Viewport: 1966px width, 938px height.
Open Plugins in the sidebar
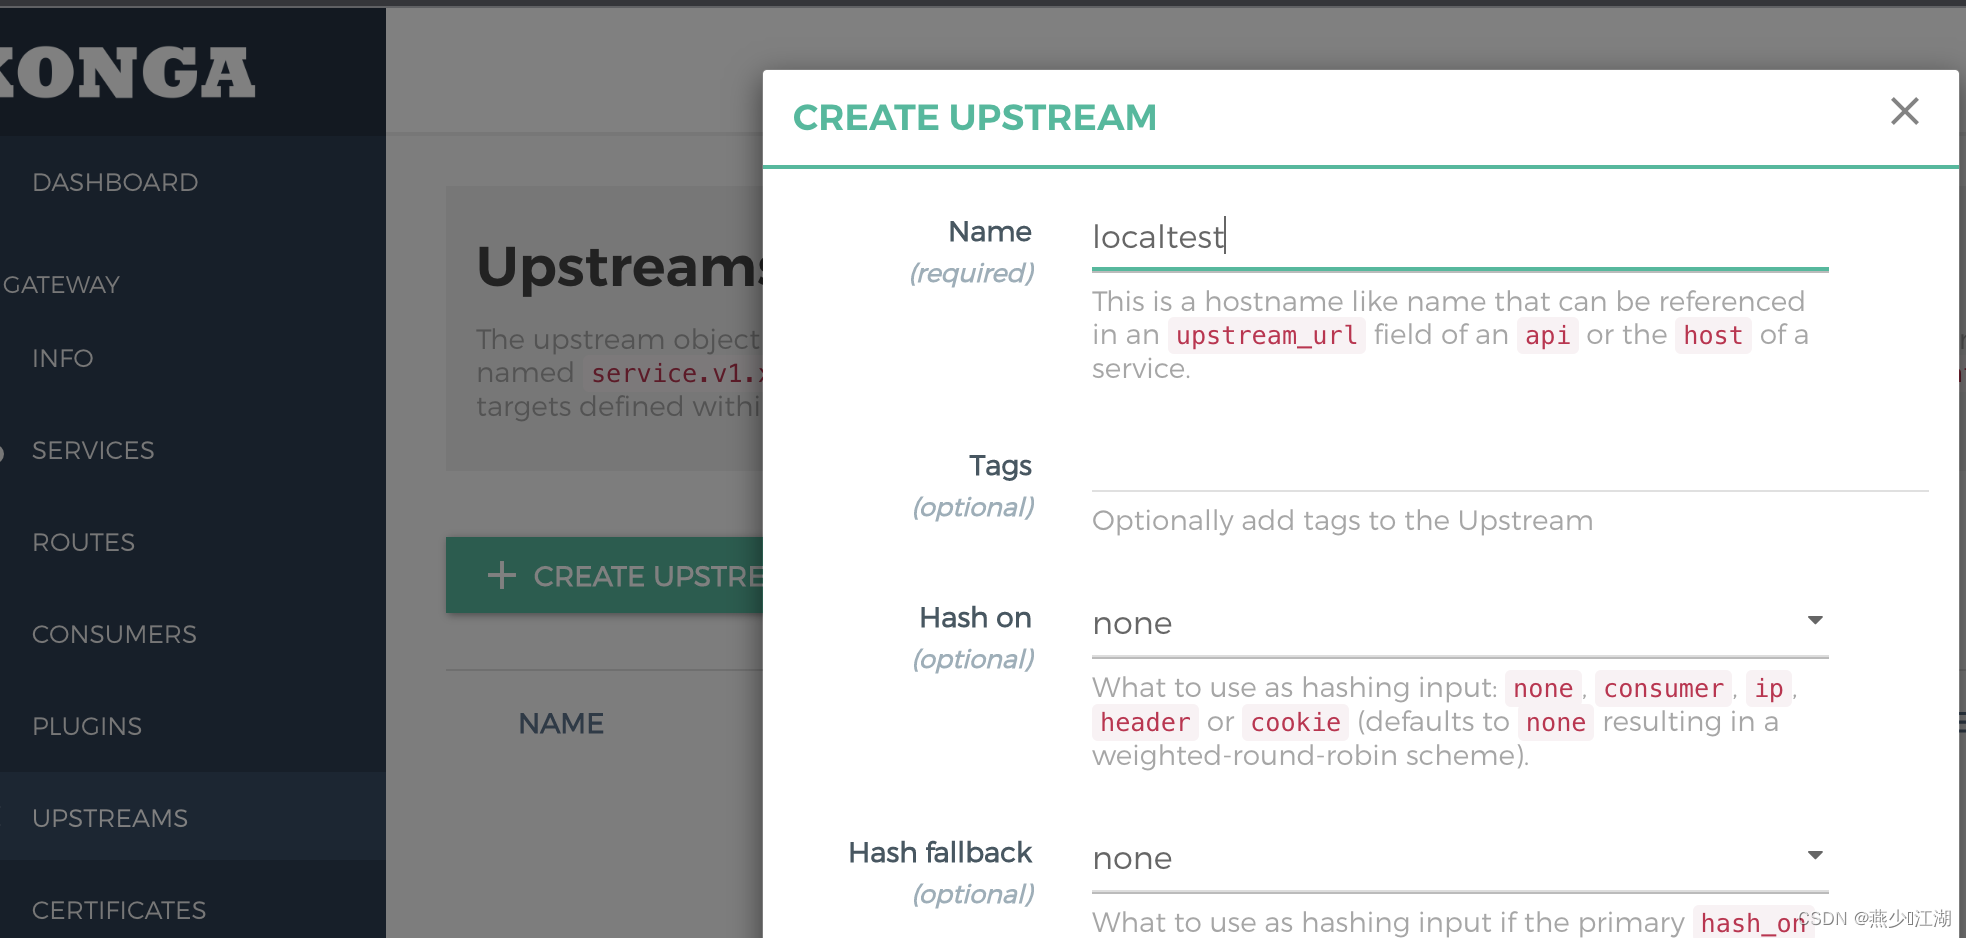pyautogui.click(x=87, y=727)
